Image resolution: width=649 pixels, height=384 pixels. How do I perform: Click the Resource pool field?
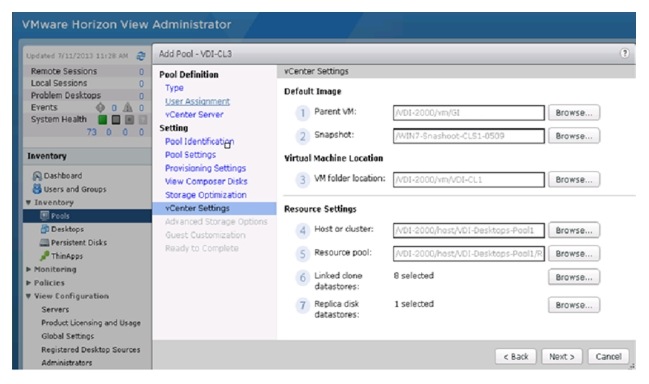[469, 254]
